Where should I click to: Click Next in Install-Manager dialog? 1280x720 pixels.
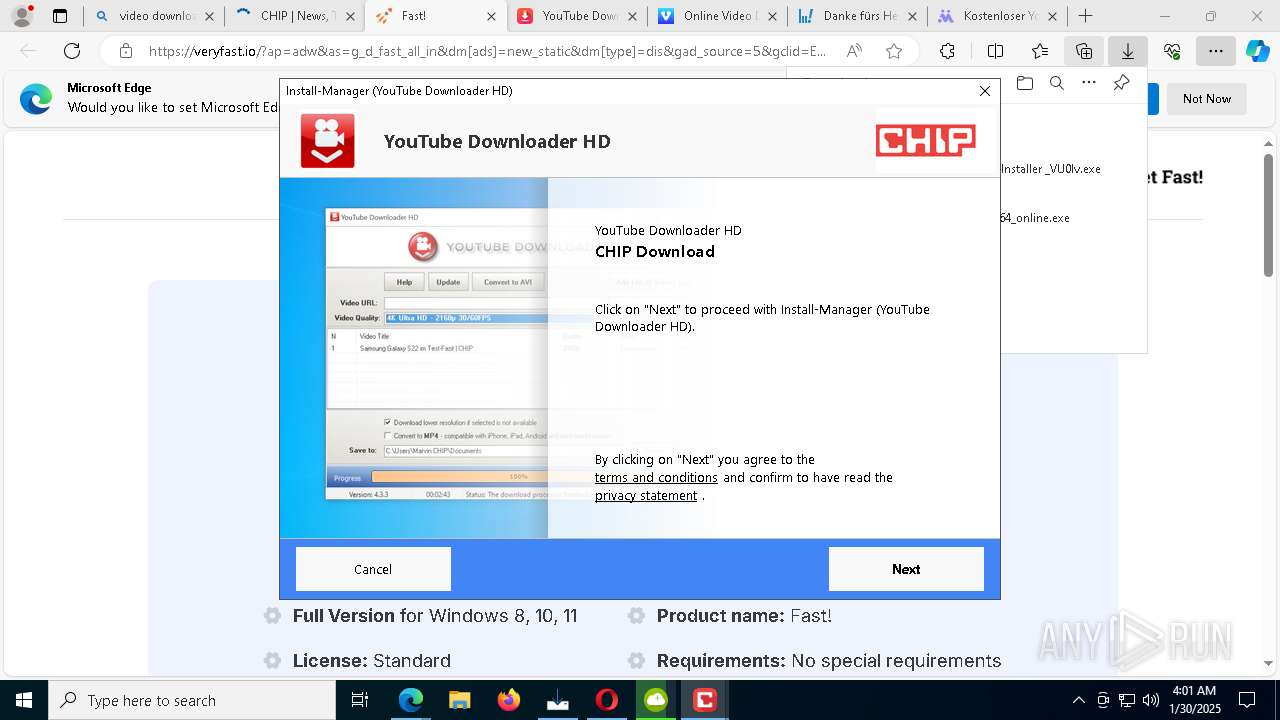click(906, 569)
